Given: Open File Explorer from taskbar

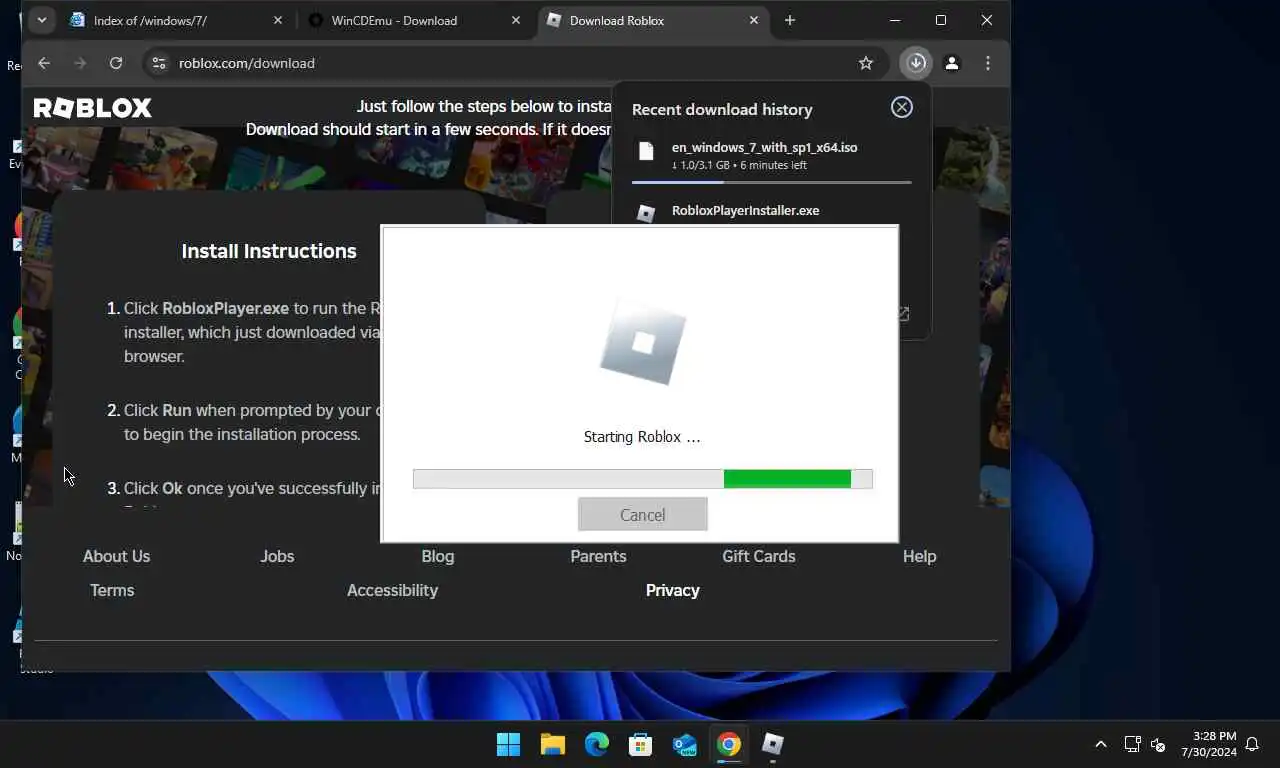Looking at the screenshot, I should (x=553, y=744).
